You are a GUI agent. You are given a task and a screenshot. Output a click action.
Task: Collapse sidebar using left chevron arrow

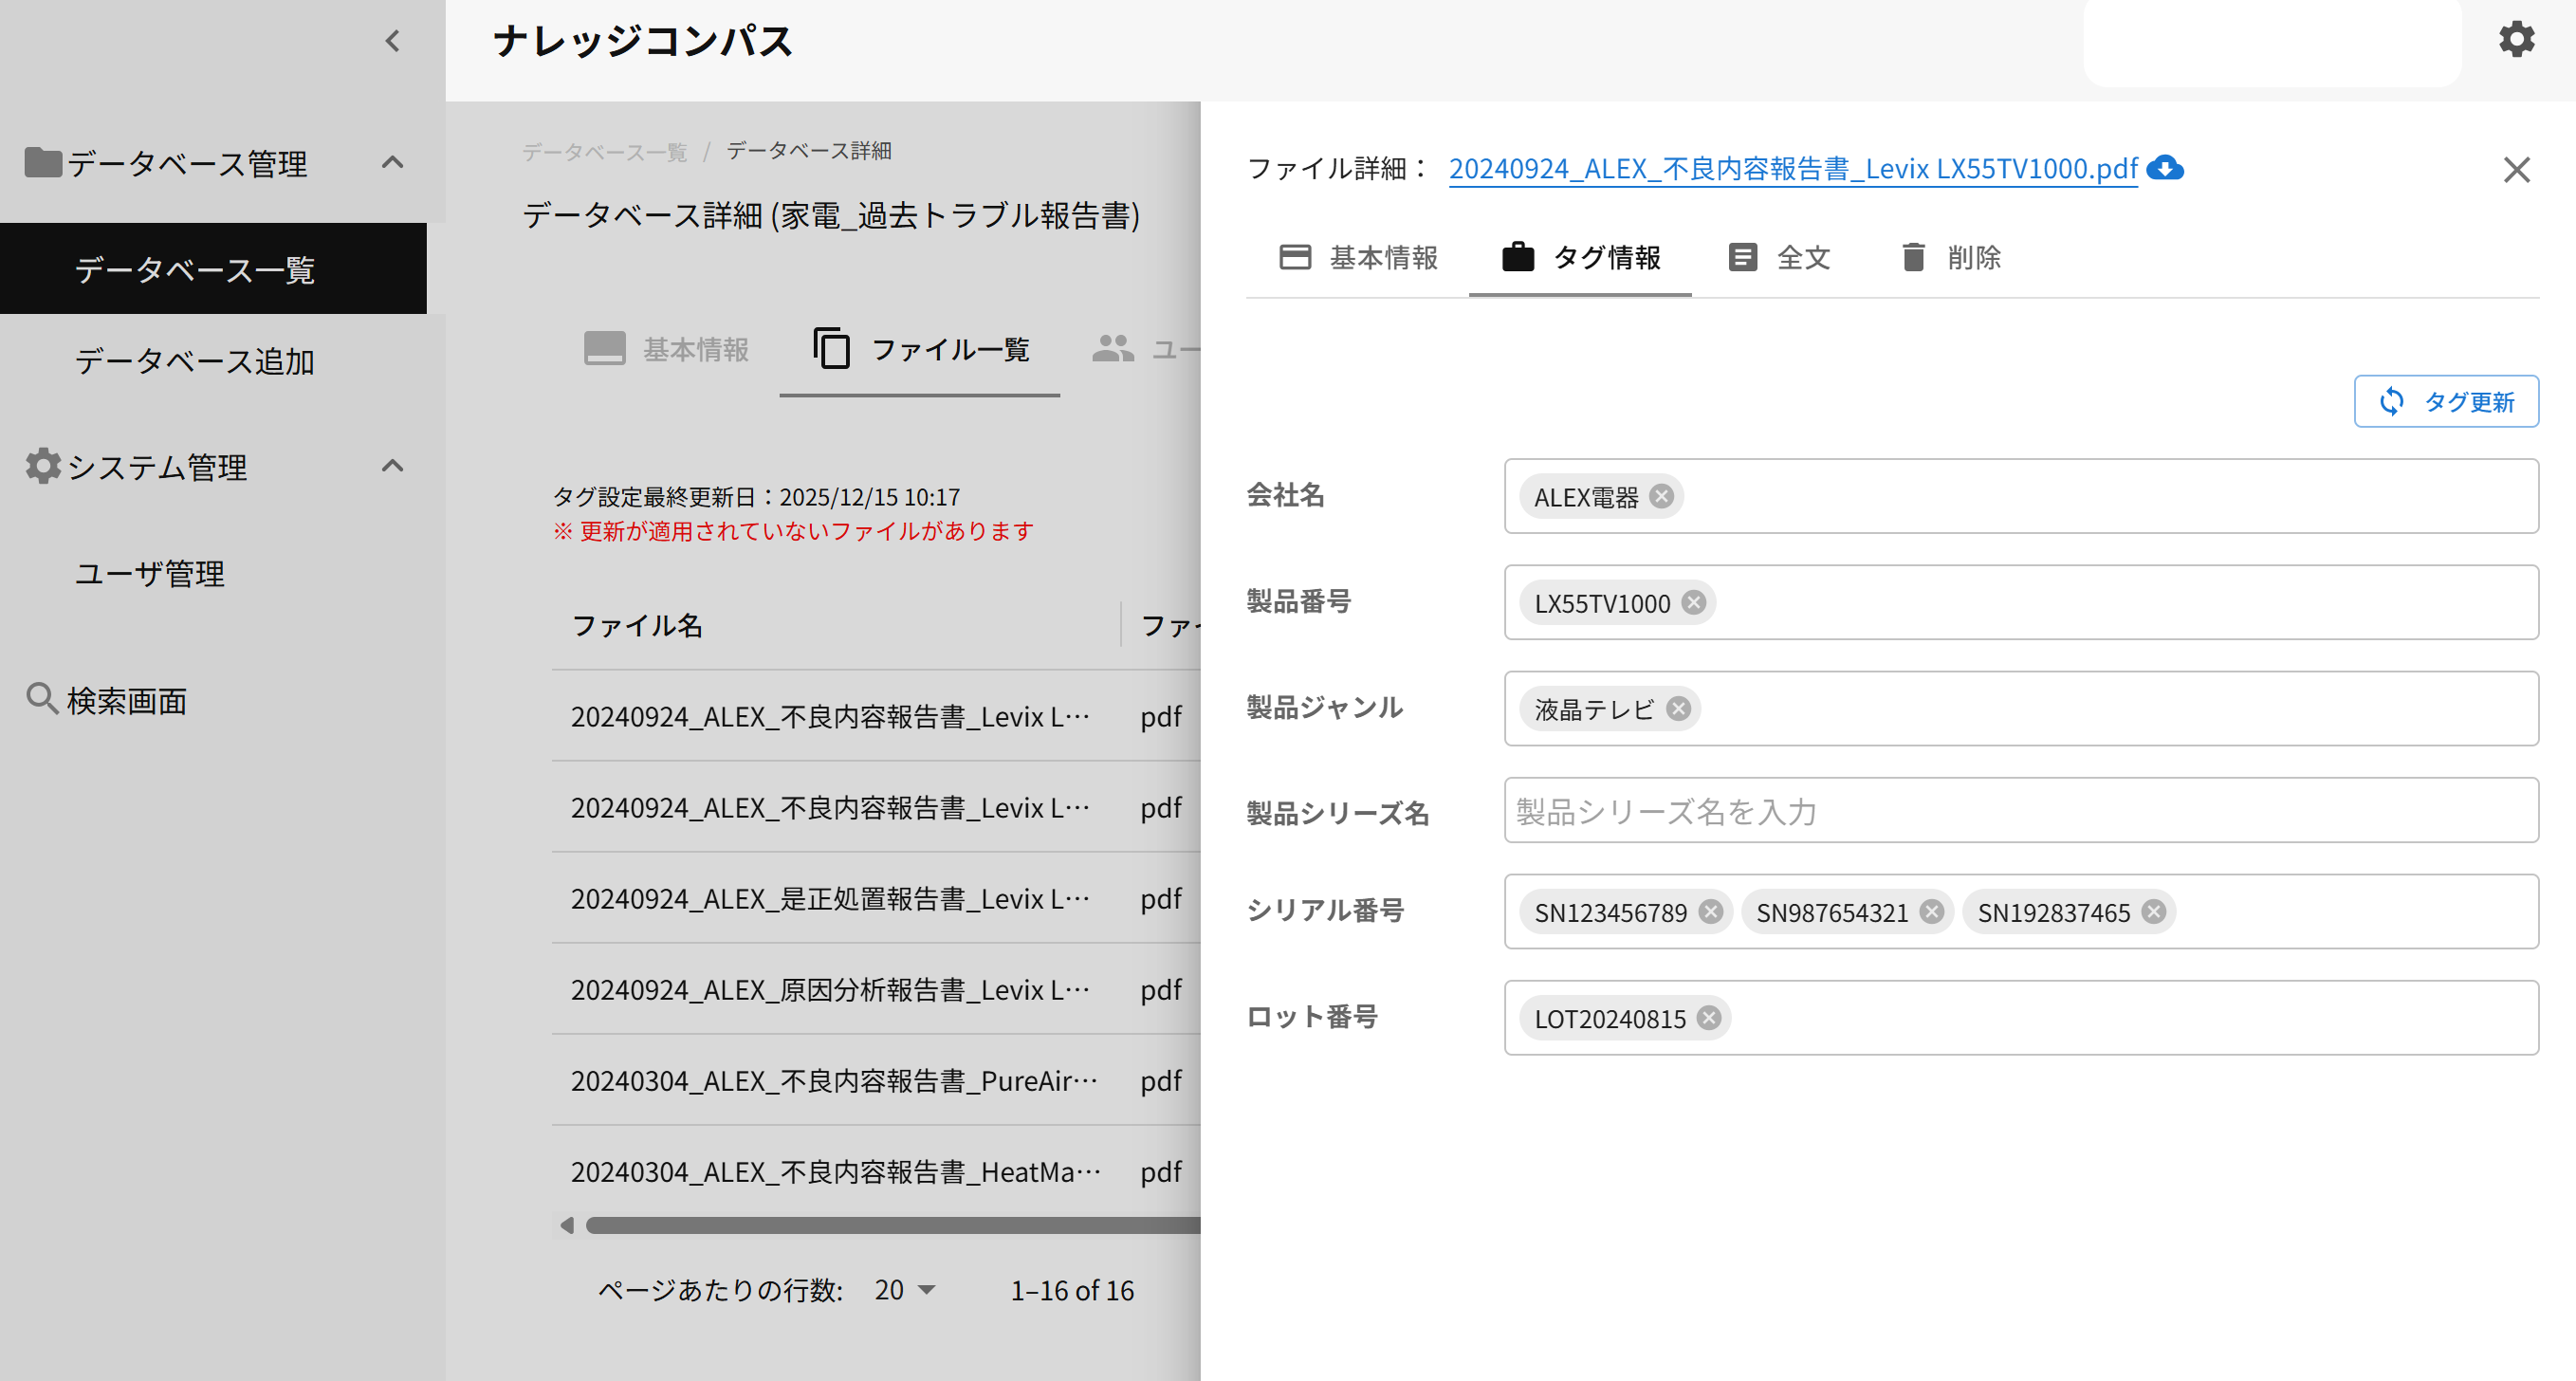point(392,41)
